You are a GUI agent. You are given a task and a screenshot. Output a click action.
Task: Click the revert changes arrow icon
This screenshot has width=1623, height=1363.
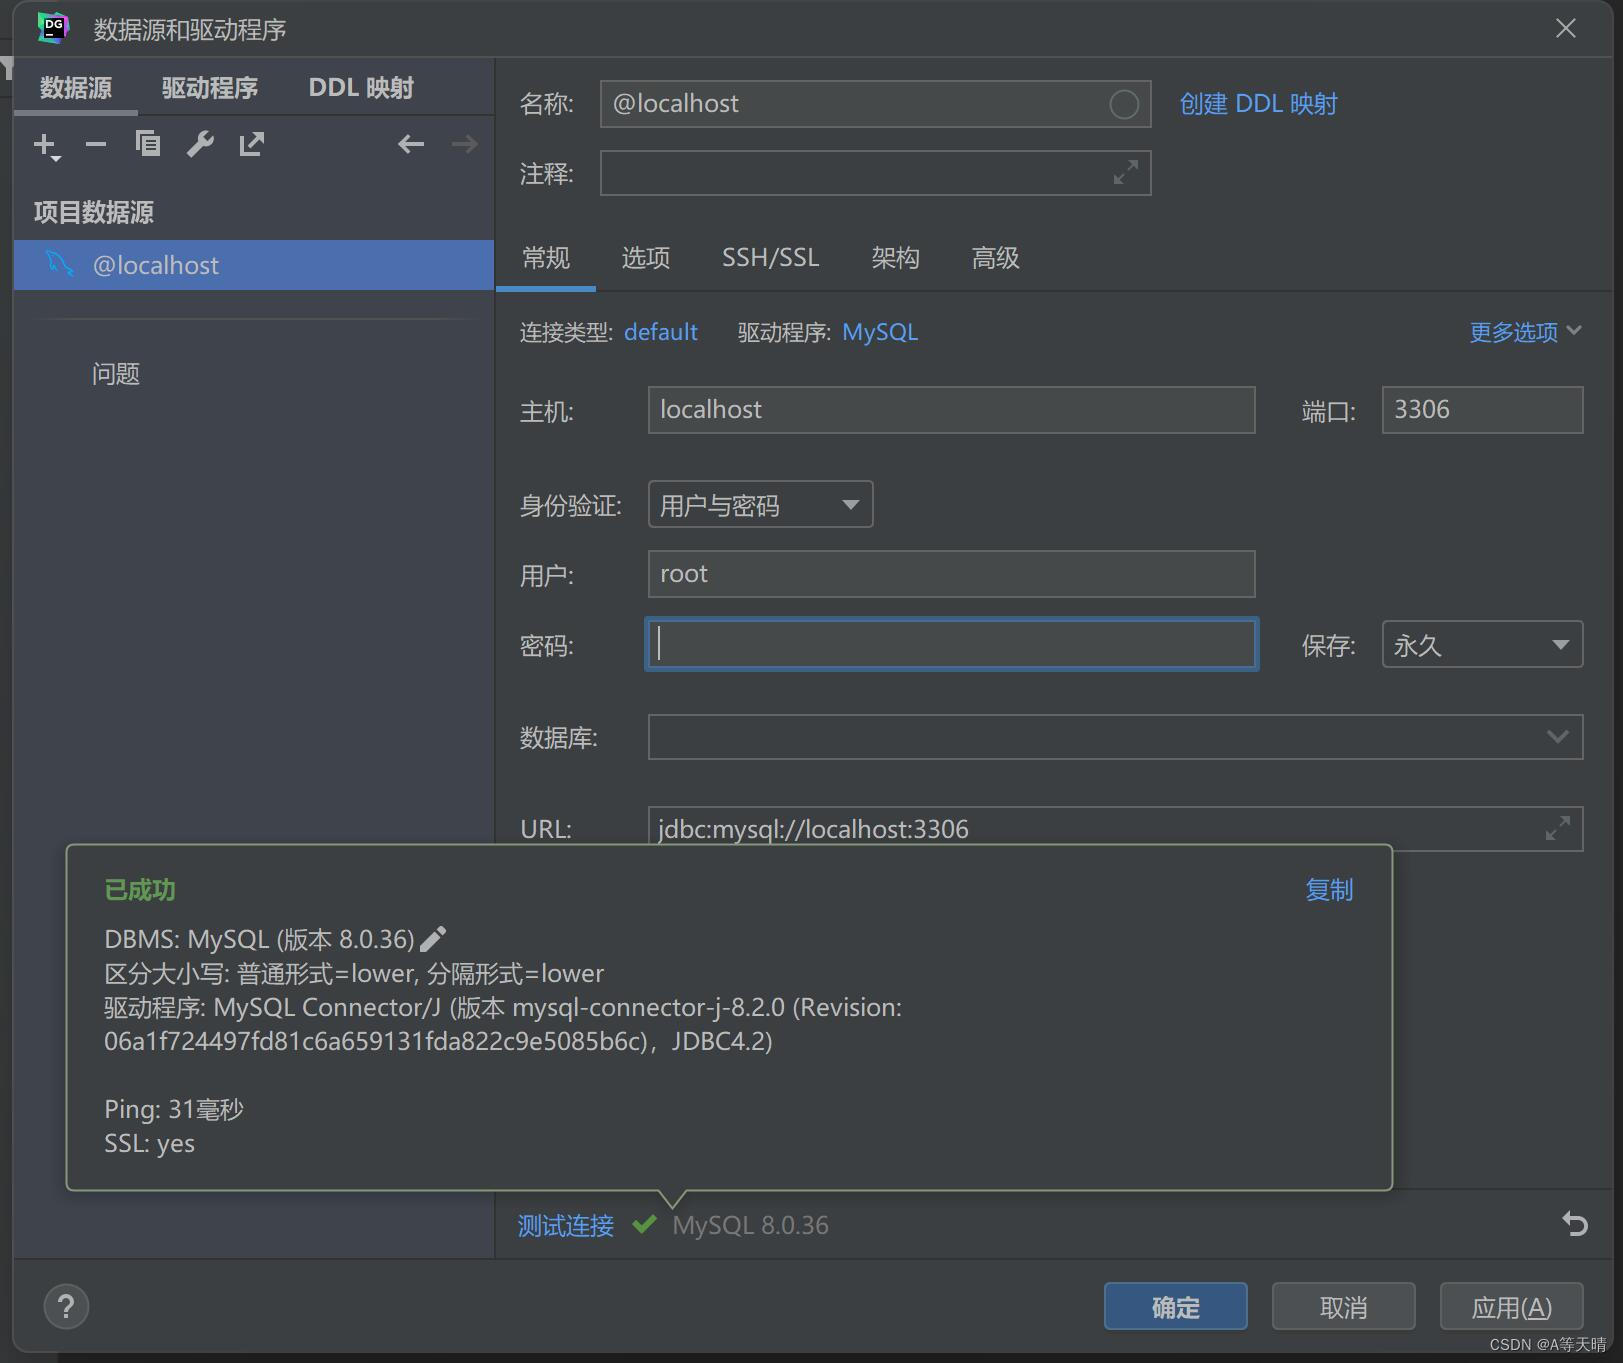coord(1574,1223)
